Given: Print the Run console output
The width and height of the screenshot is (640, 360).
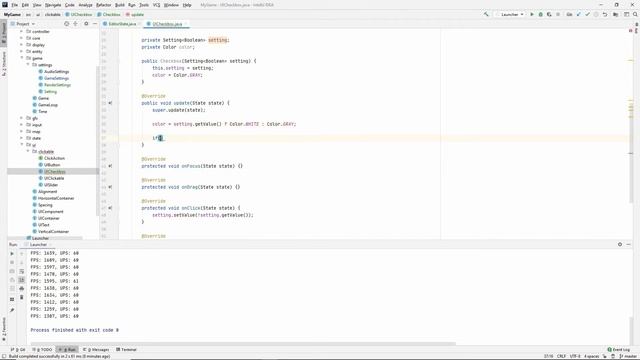Looking at the screenshot, I should [22, 289].
